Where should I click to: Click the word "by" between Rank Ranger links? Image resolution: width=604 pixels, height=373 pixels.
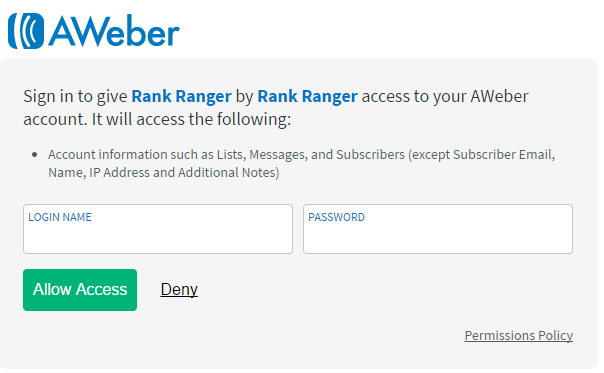pos(244,96)
